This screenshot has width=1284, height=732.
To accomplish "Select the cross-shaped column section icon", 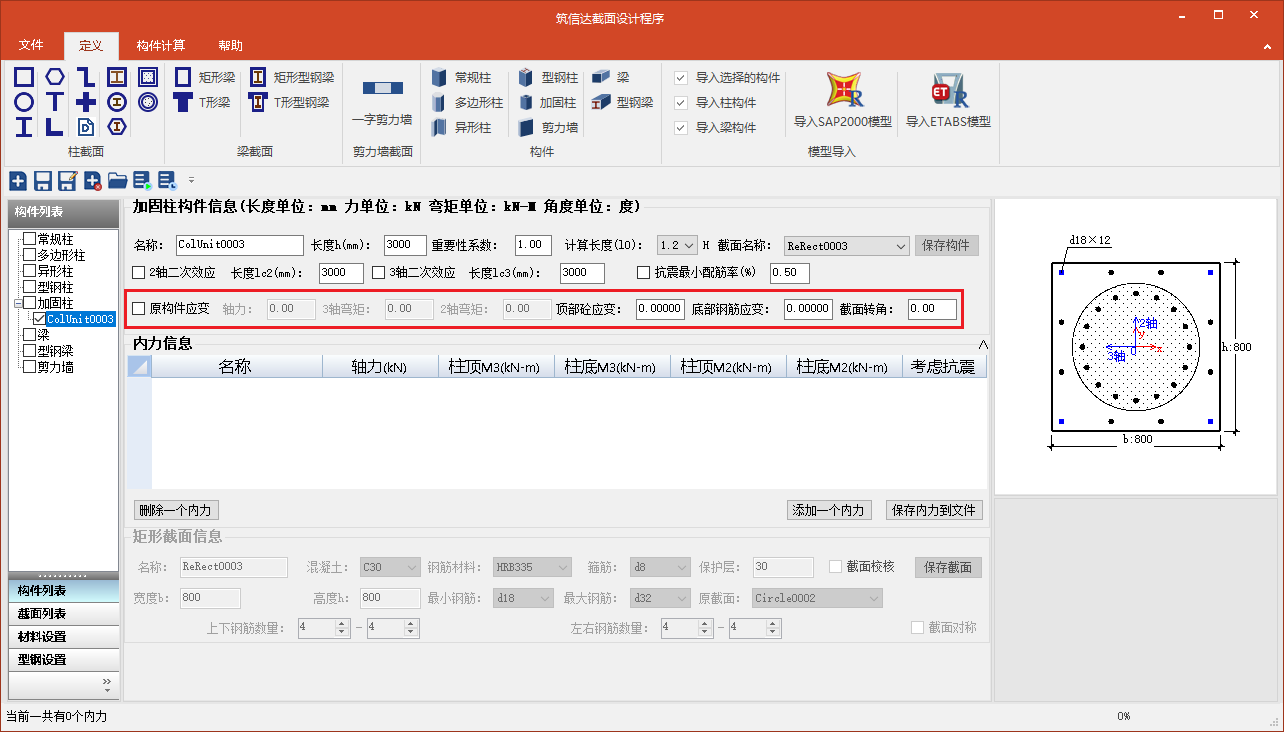I will pos(86,102).
